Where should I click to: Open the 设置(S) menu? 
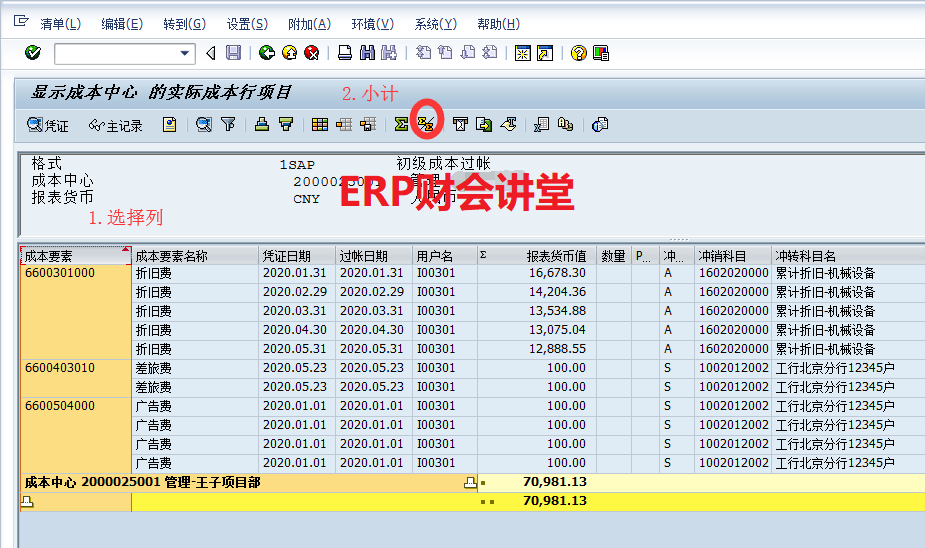tap(247, 24)
